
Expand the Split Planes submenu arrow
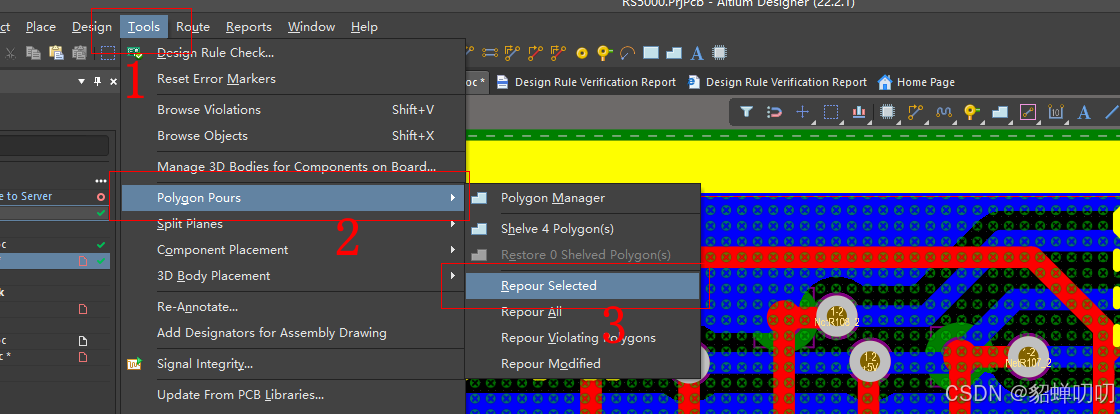(x=453, y=224)
